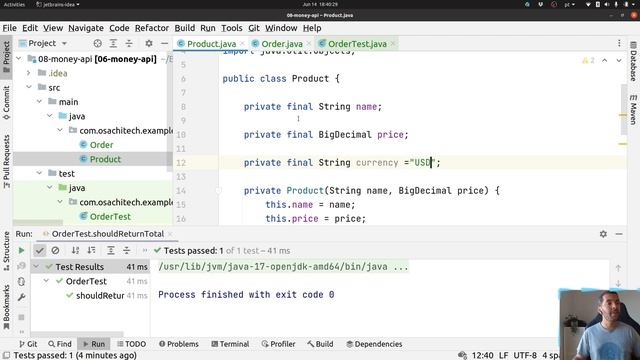Toggle show passed tests
The height and width of the screenshot is (360, 640).
click(x=40, y=251)
